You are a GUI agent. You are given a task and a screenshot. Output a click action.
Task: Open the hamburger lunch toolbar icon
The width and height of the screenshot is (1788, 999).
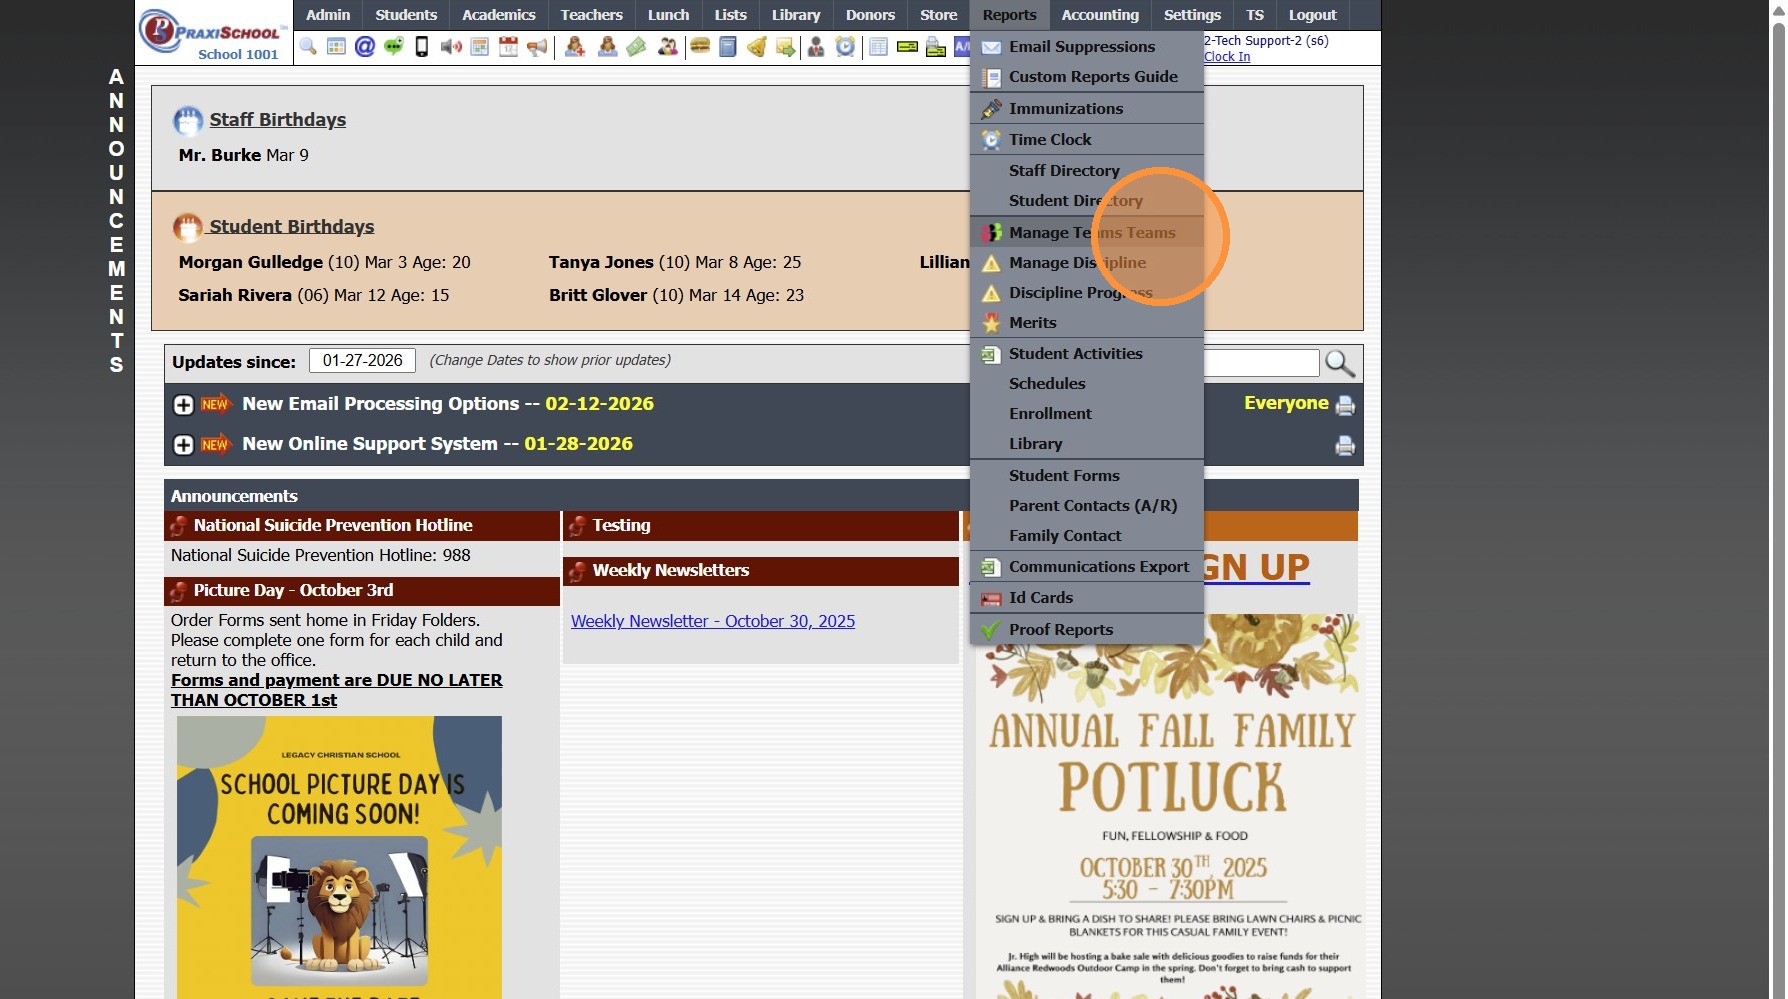click(x=700, y=47)
